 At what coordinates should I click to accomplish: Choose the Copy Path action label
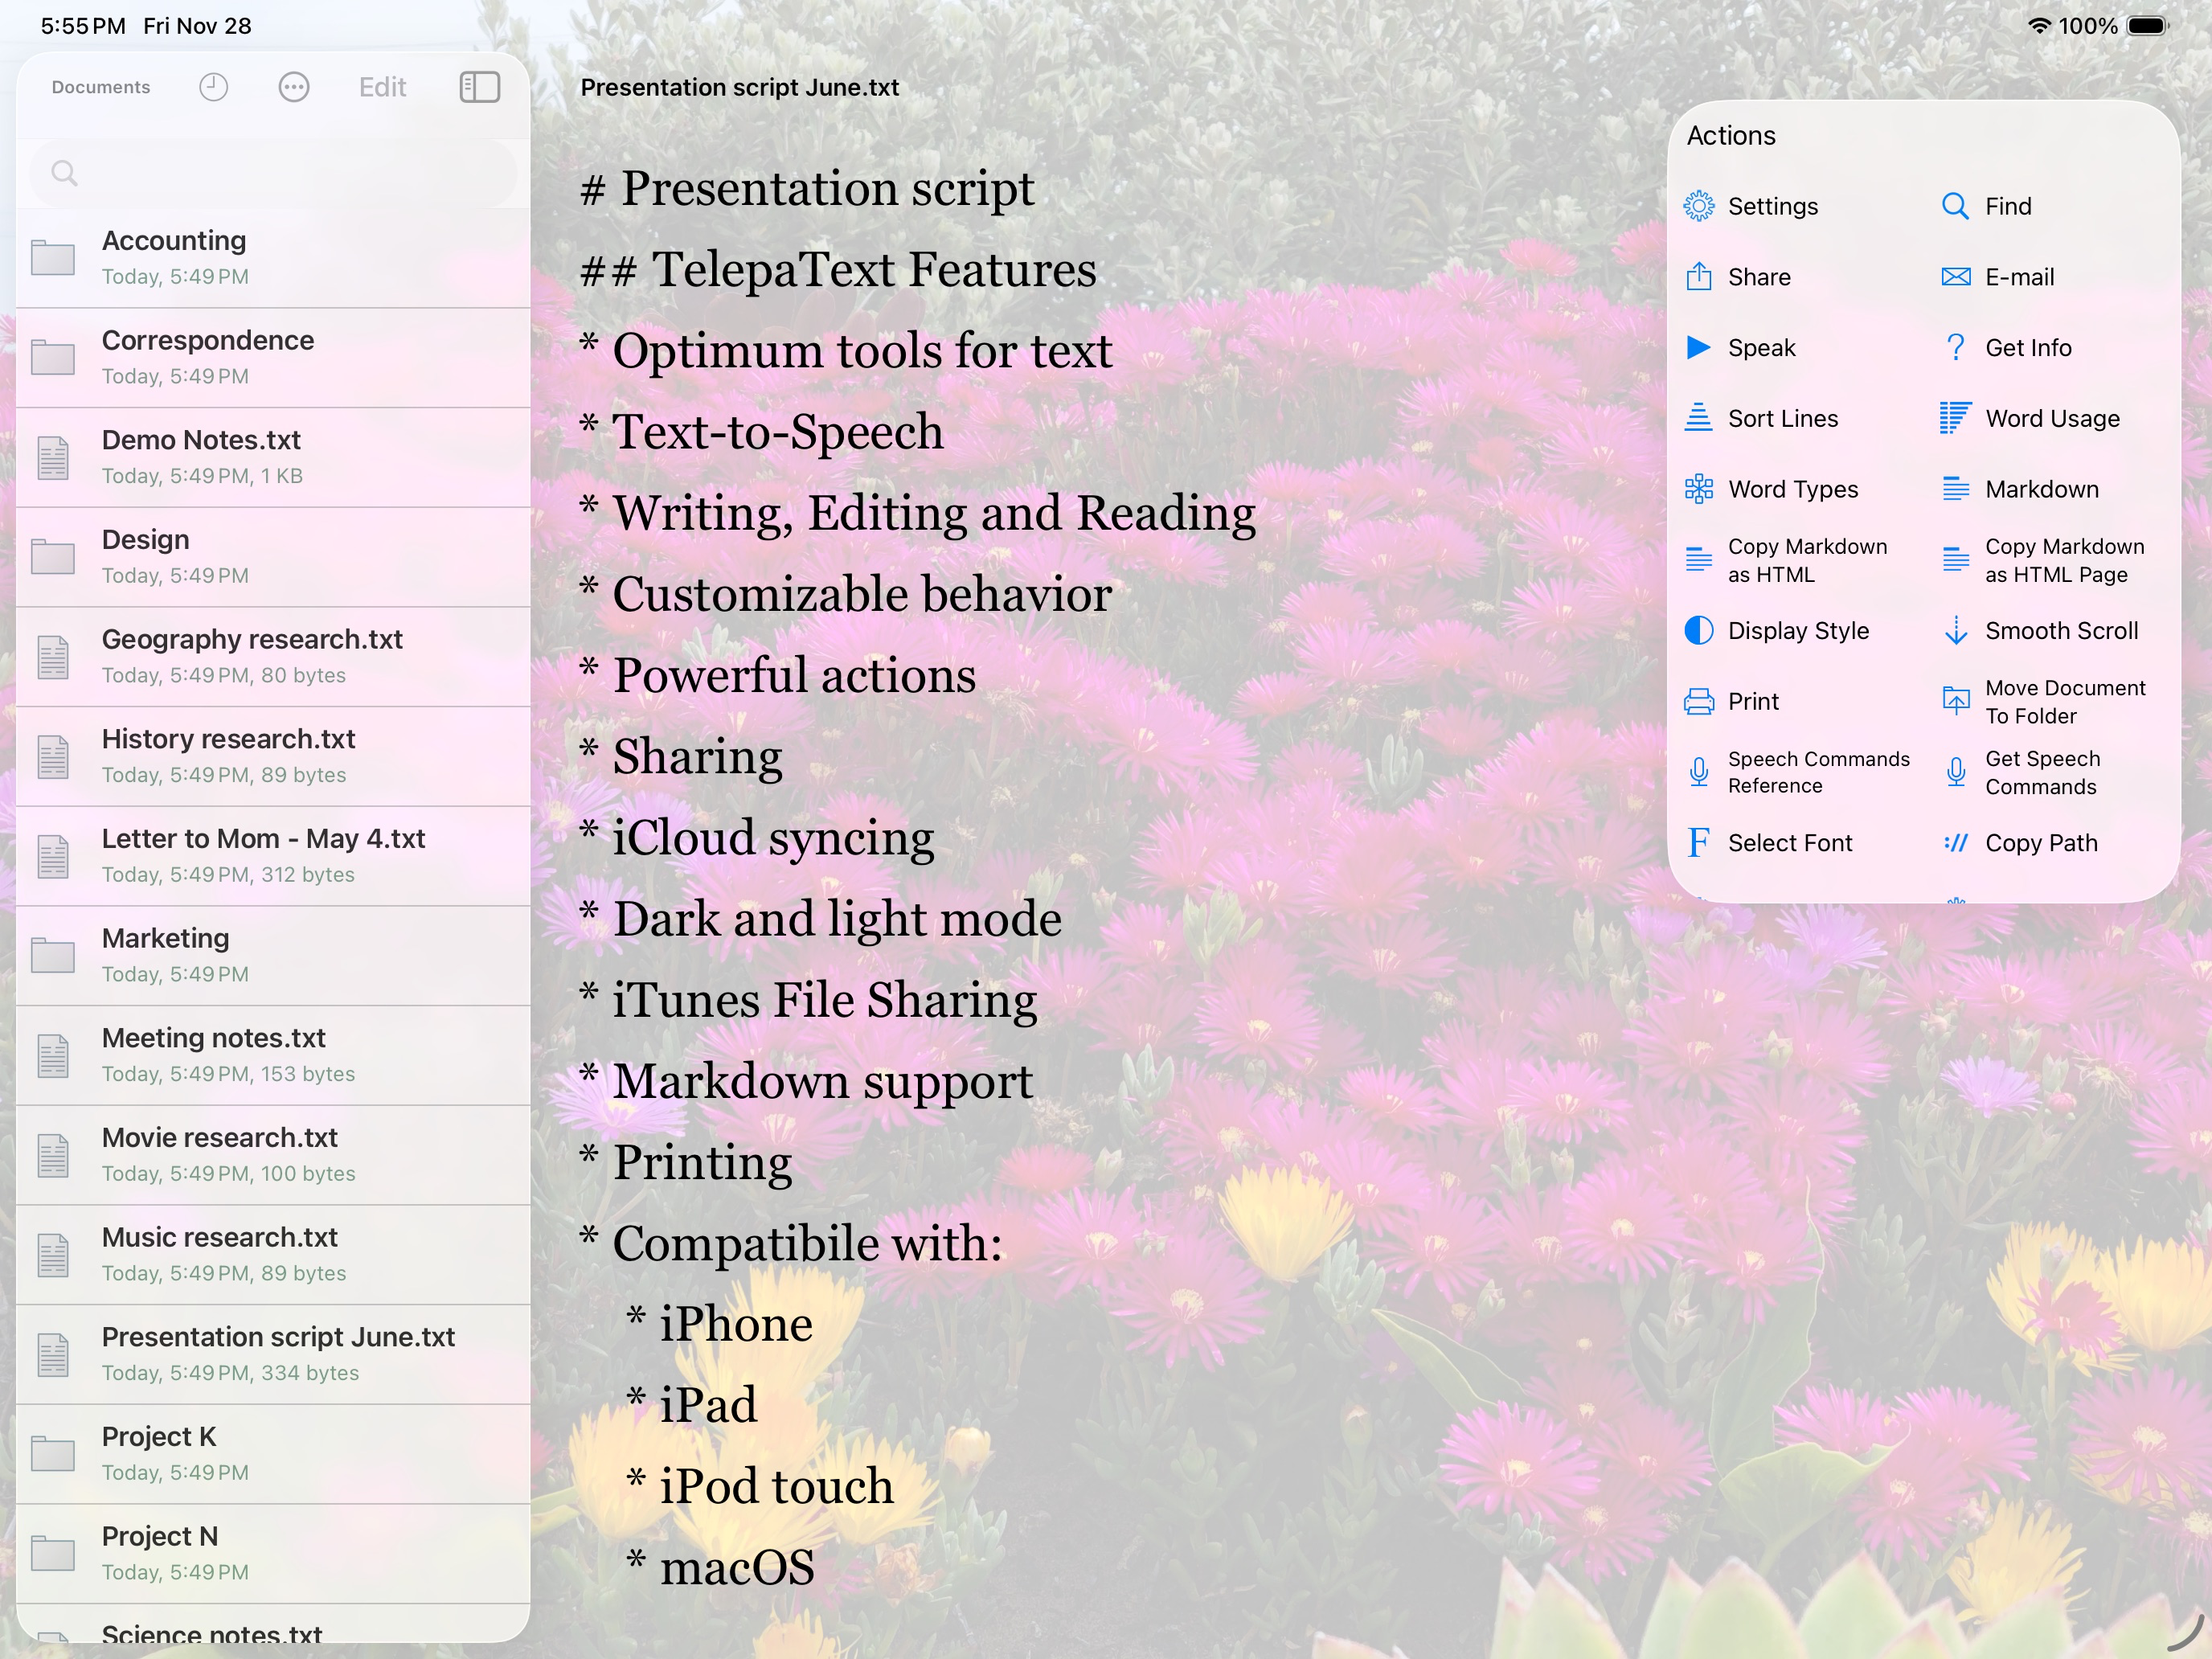click(2041, 843)
